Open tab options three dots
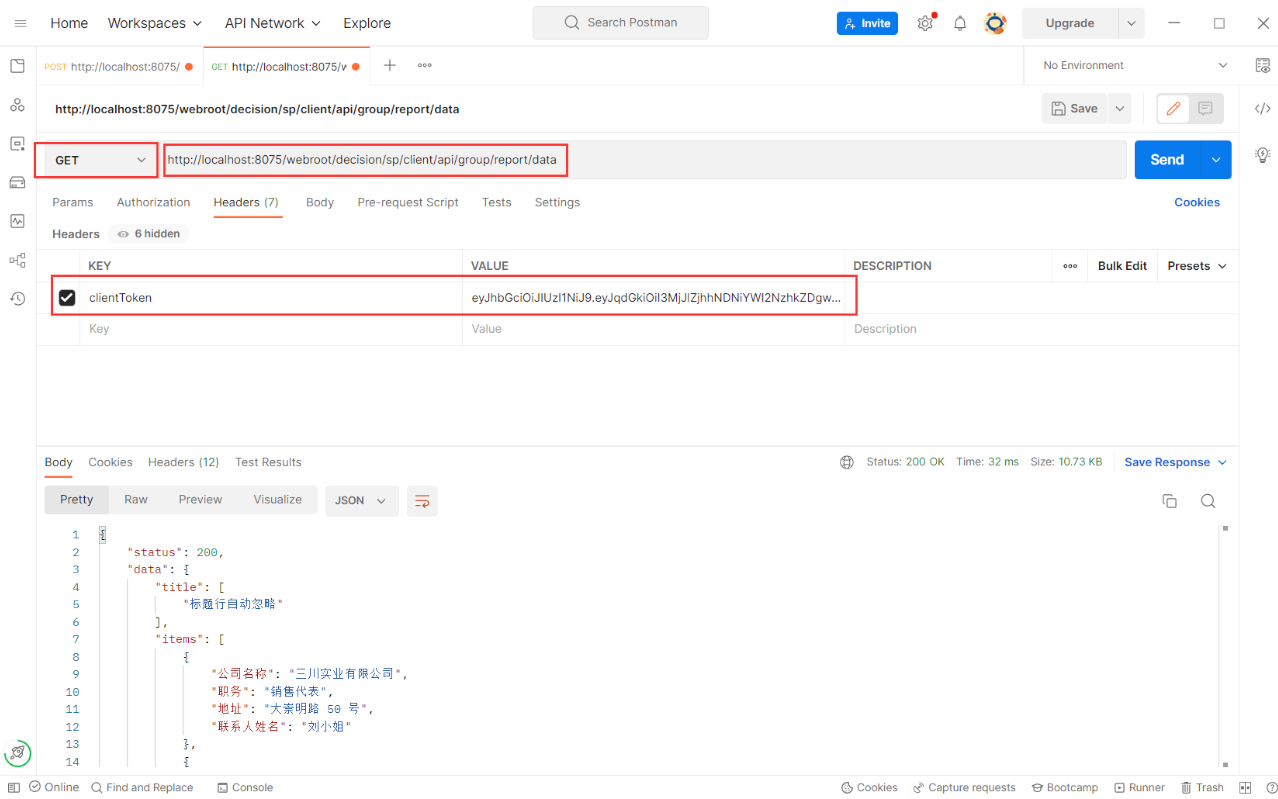 (425, 65)
